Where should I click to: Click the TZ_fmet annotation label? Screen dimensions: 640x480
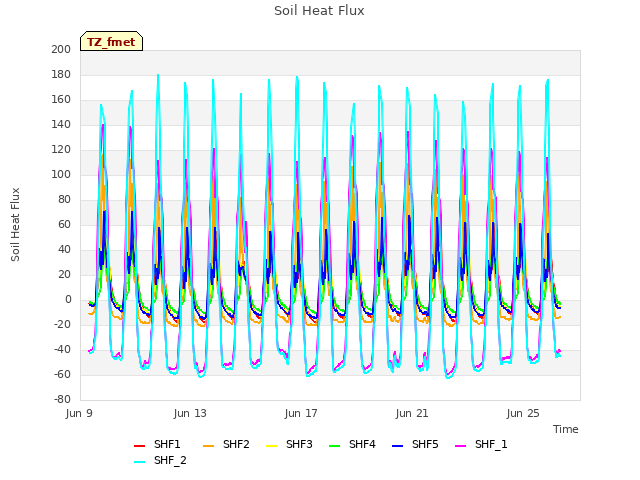point(111,42)
